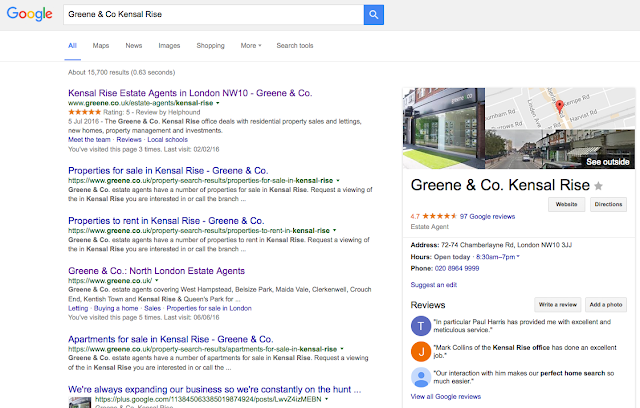Click the Mark Collins review snippet text
This screenshot has height=408, width=640.
(525, 351)
